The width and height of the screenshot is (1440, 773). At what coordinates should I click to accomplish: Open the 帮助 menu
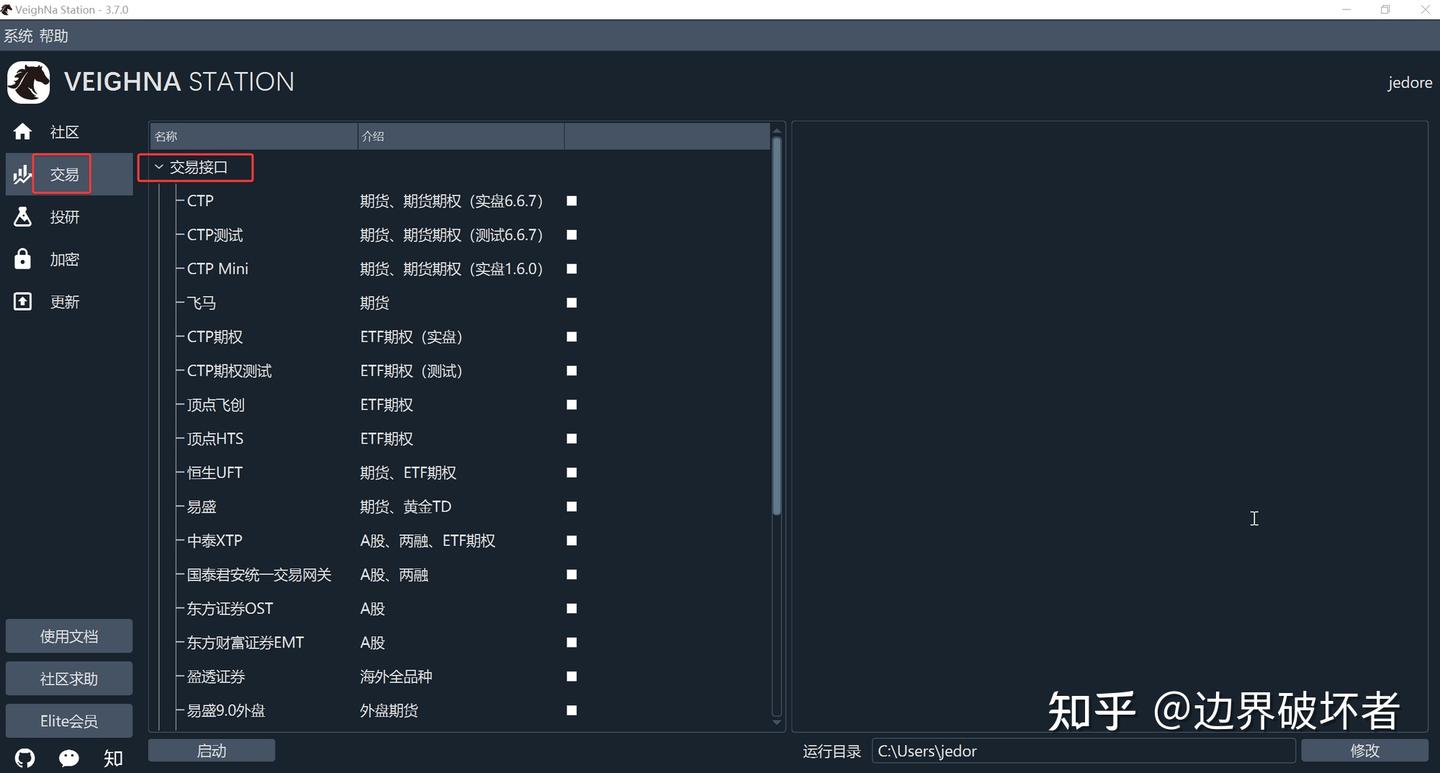tap(54, 35)
